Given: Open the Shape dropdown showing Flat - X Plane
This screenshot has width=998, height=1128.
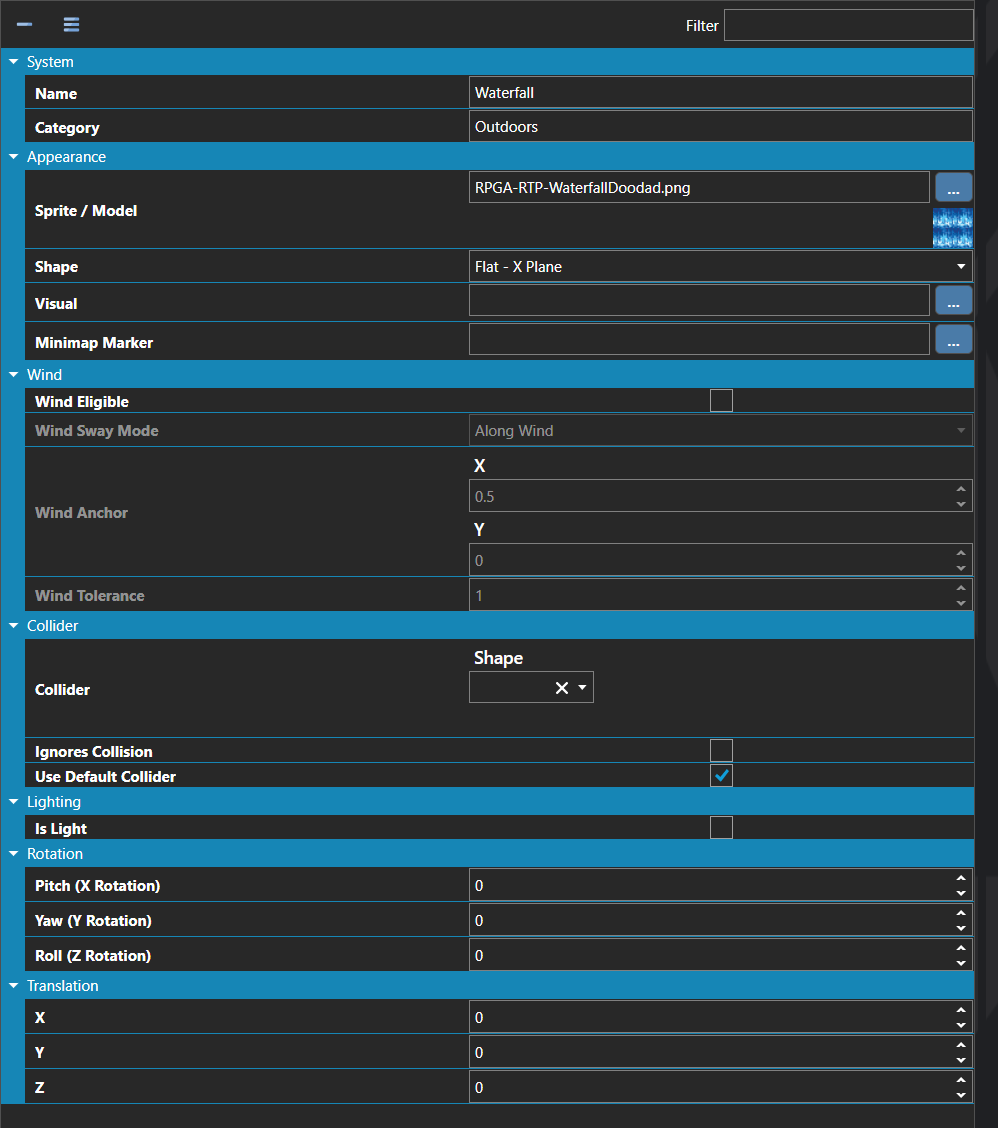Looking at the screenshot, I should click(x=720, y=267).
